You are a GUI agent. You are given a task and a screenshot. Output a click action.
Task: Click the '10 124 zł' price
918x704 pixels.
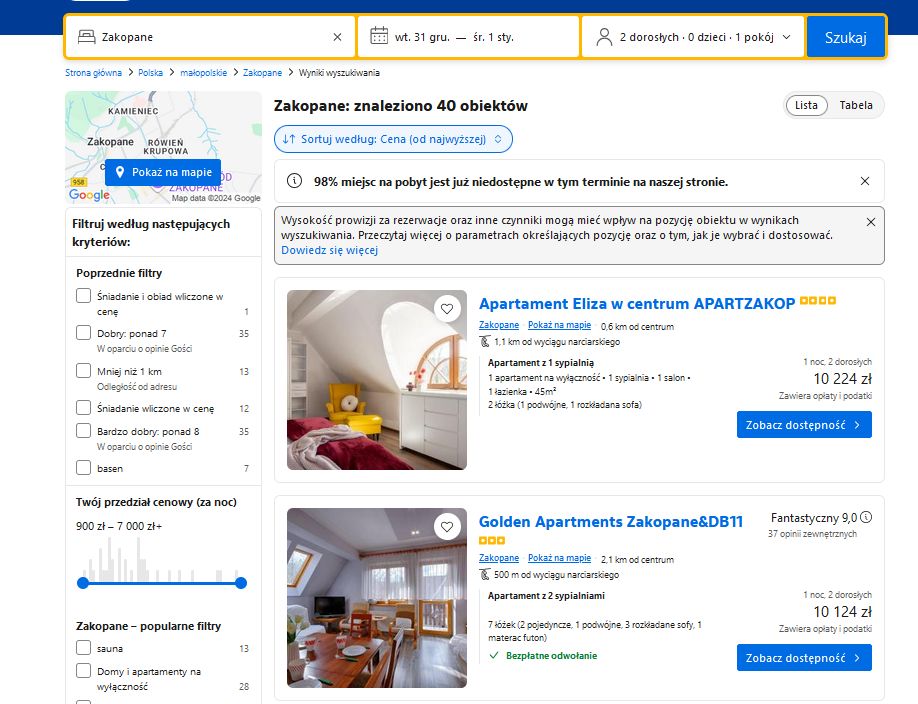842,611
